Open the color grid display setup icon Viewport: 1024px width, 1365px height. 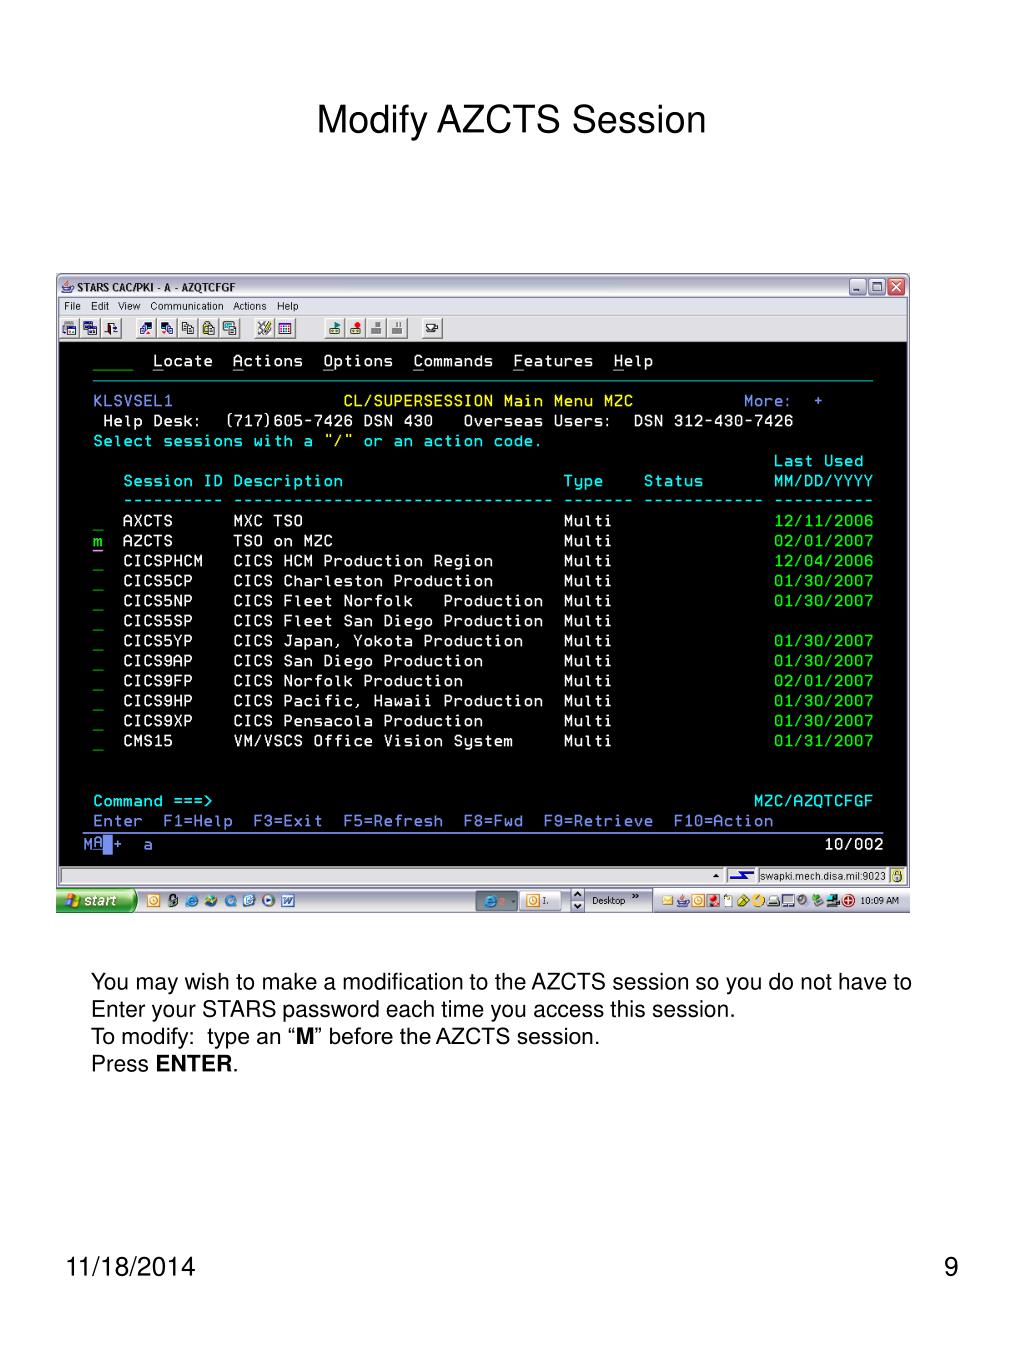286,328
